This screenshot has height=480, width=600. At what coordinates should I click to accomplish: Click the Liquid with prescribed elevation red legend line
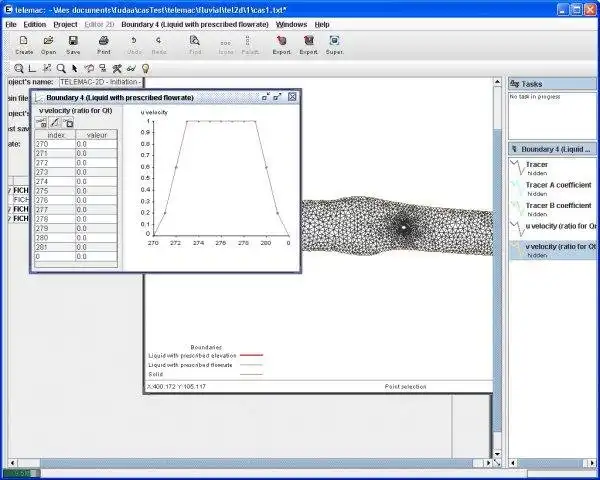pos(251,355)
